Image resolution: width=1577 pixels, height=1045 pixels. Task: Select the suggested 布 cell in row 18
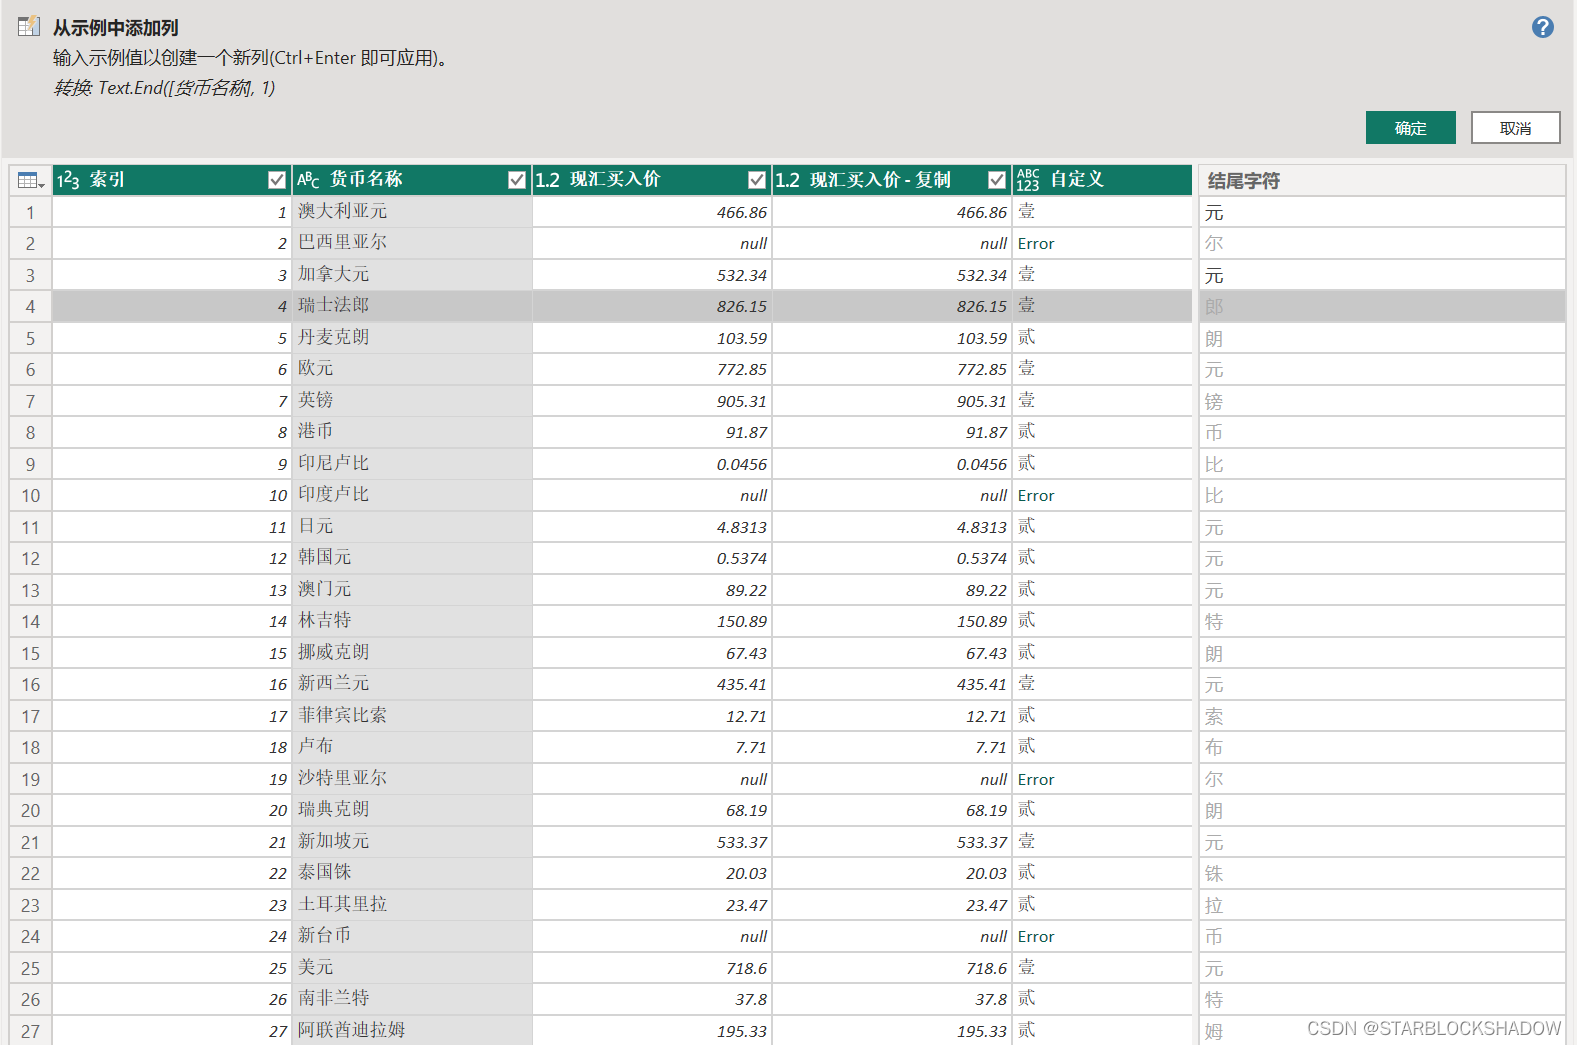pyautogui.click(x=1382, y=747)
